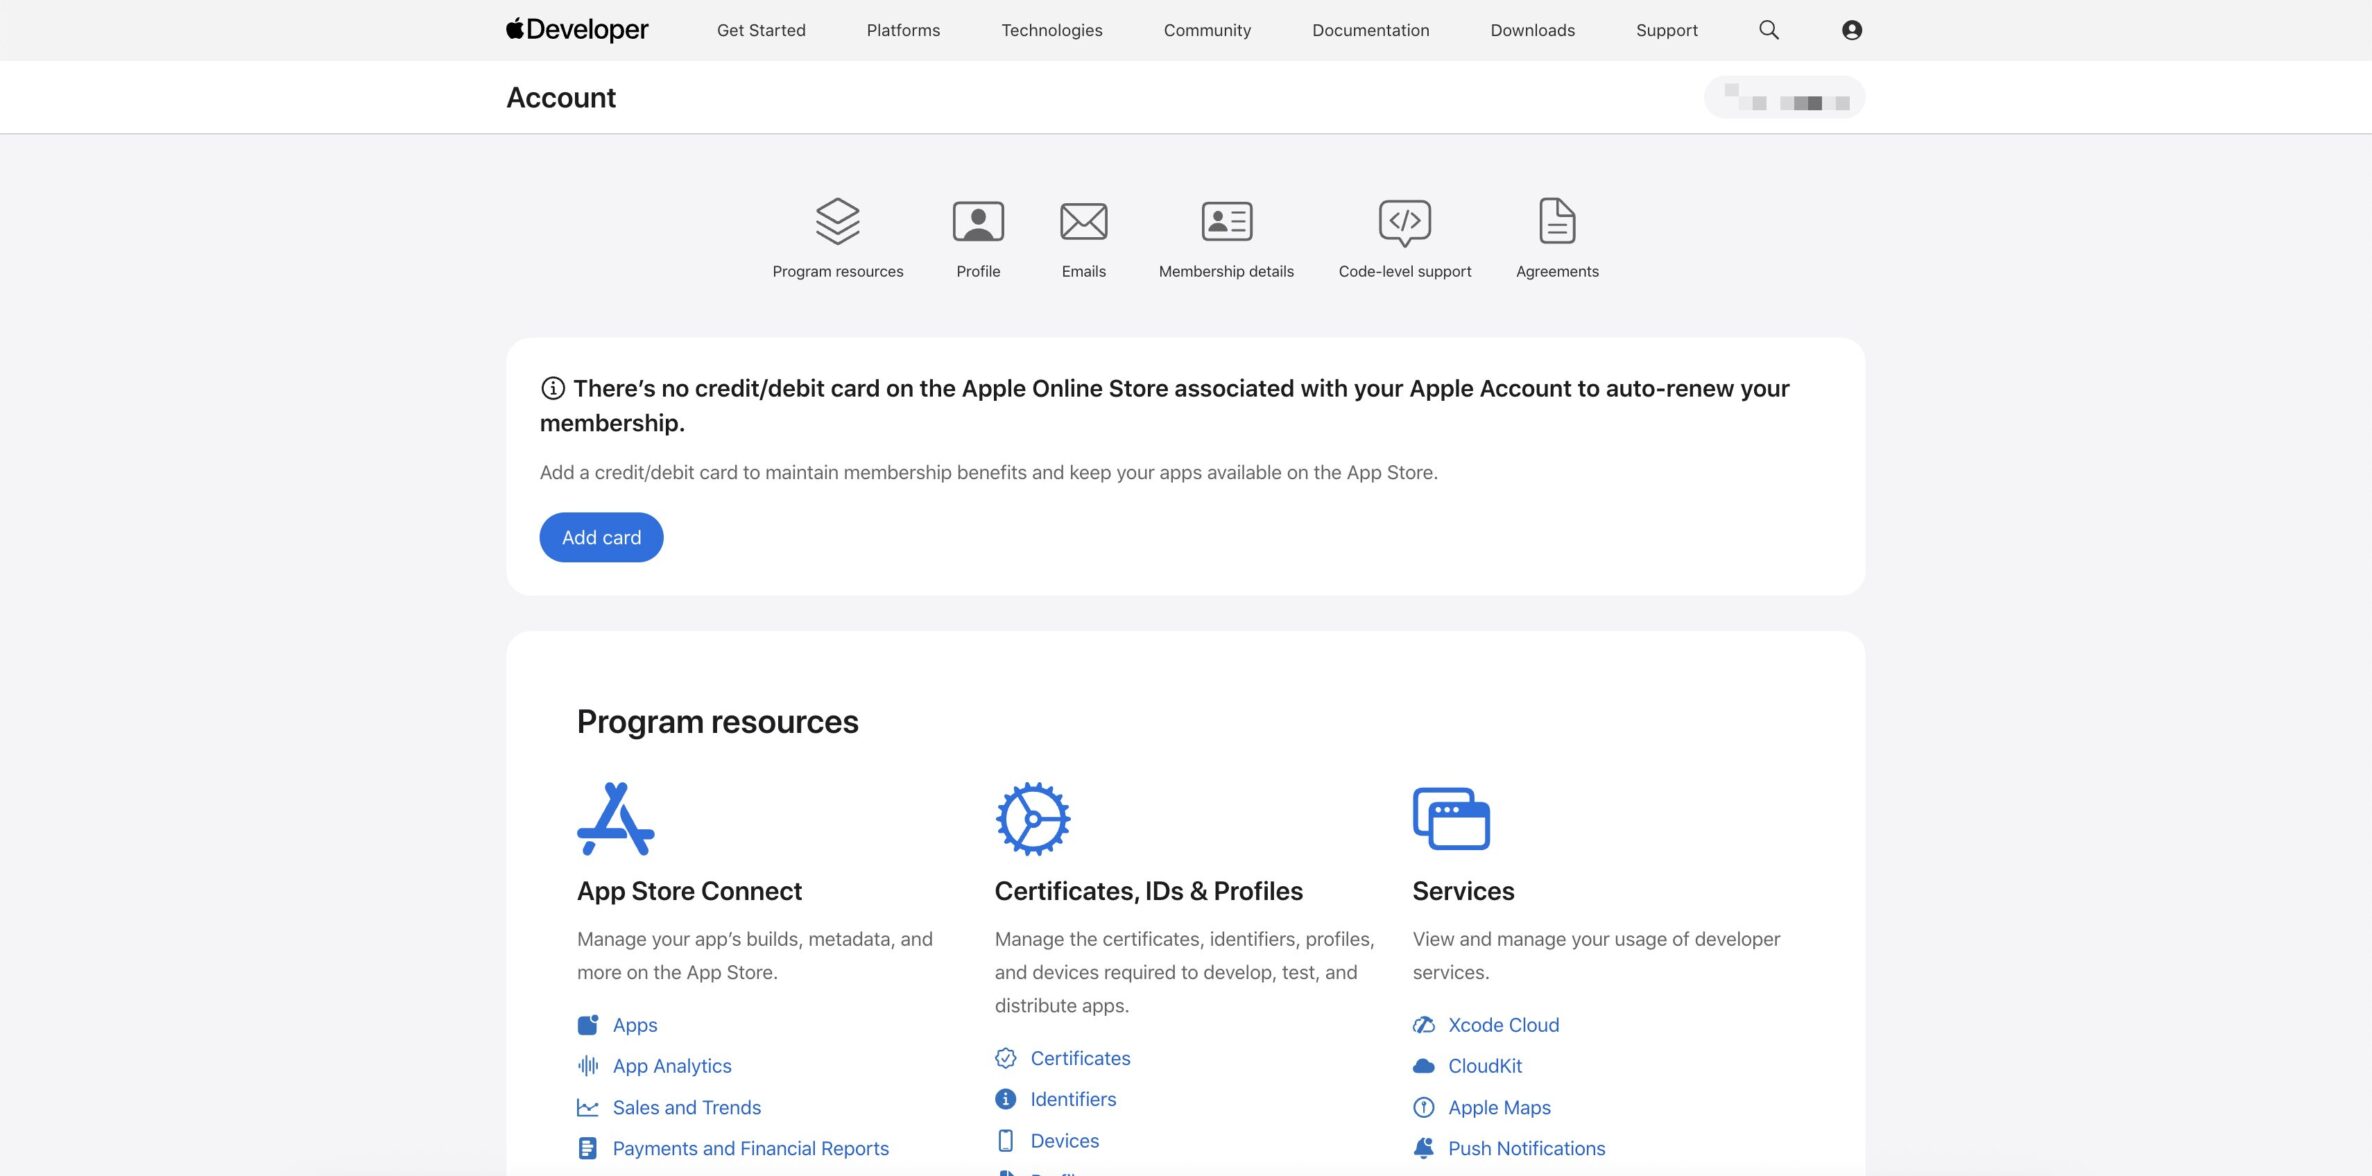Image resolution: width=2372 pixels, height=1176 pixels.
Task: Open the Devices link
Action: tap(1065, 1141)
